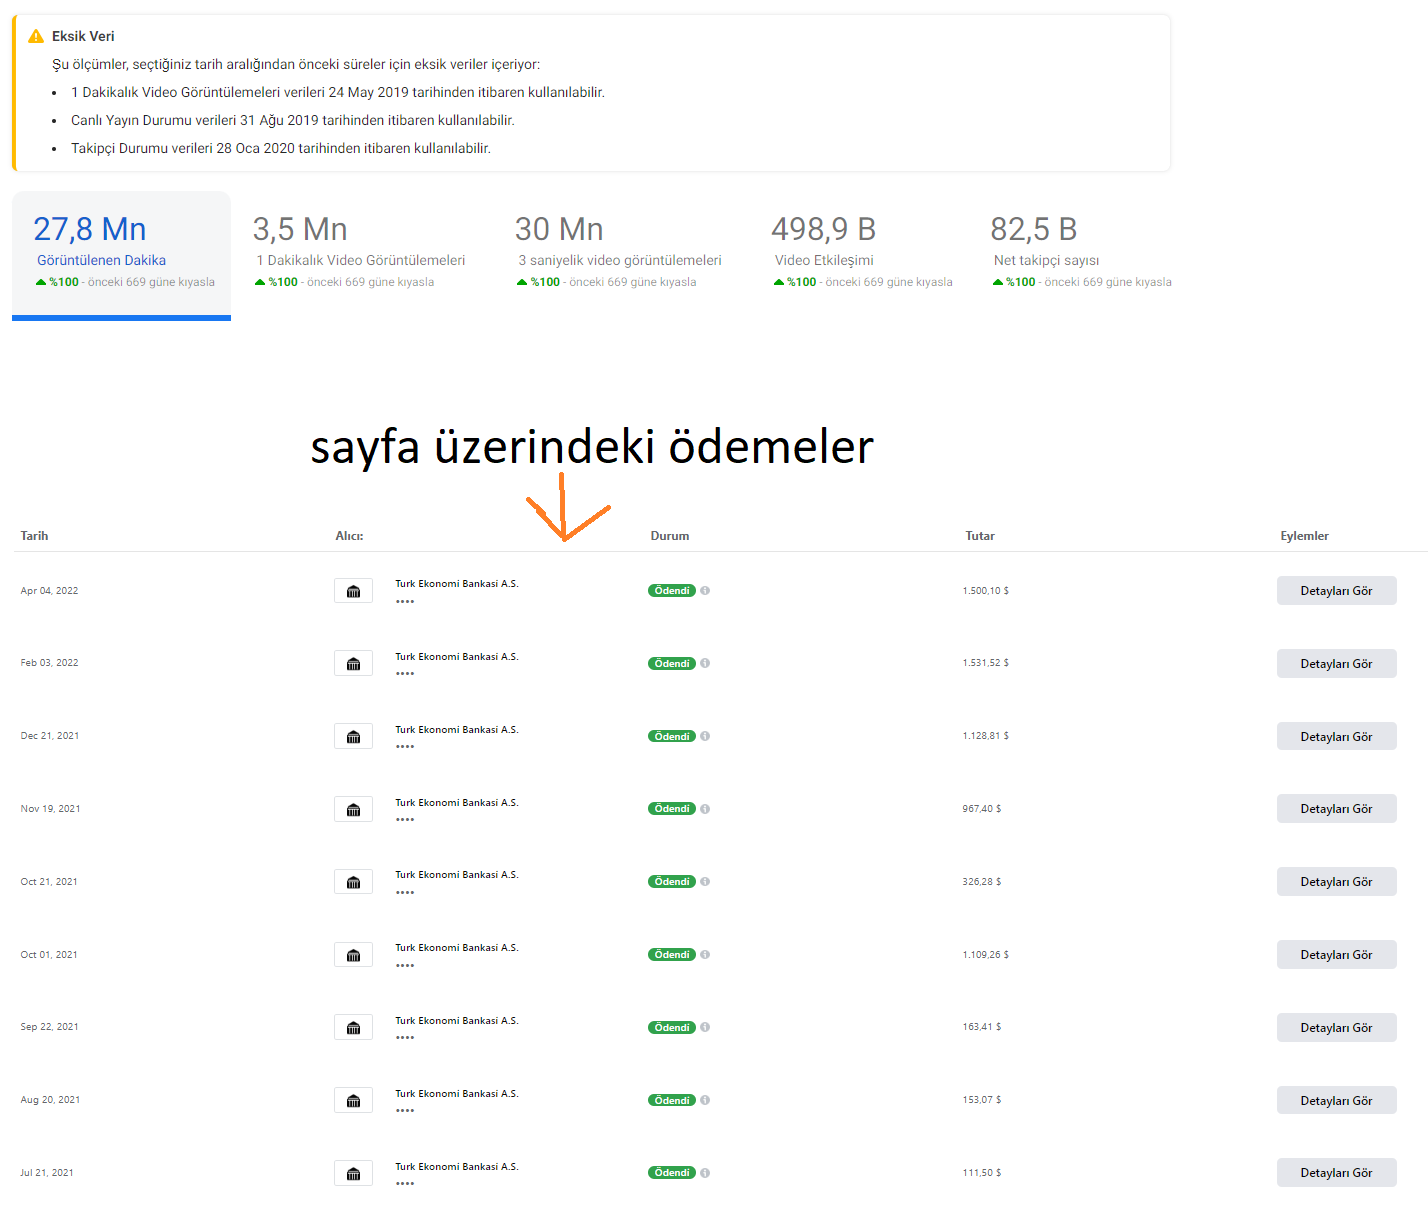Screen dimensions: 1428x1226
Task: Click Turk Ekonomi Bankasi A.S. in Feb 03, 2022 row
Action: pos(457,657)
